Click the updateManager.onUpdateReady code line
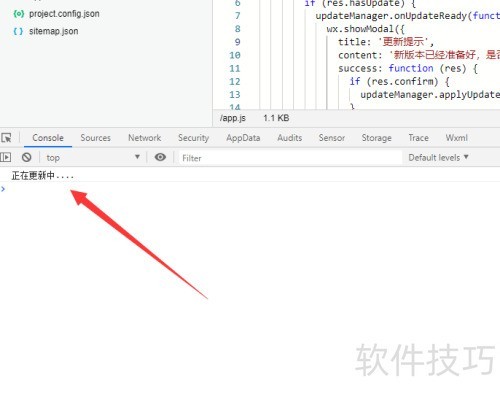Screen dimensions: 500x397 pyautogui.click(x=408, y=16)
